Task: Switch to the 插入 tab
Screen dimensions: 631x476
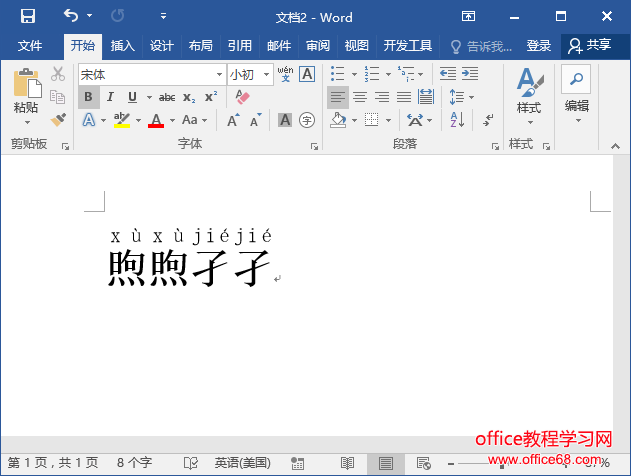Action: [x=122, y=45]
